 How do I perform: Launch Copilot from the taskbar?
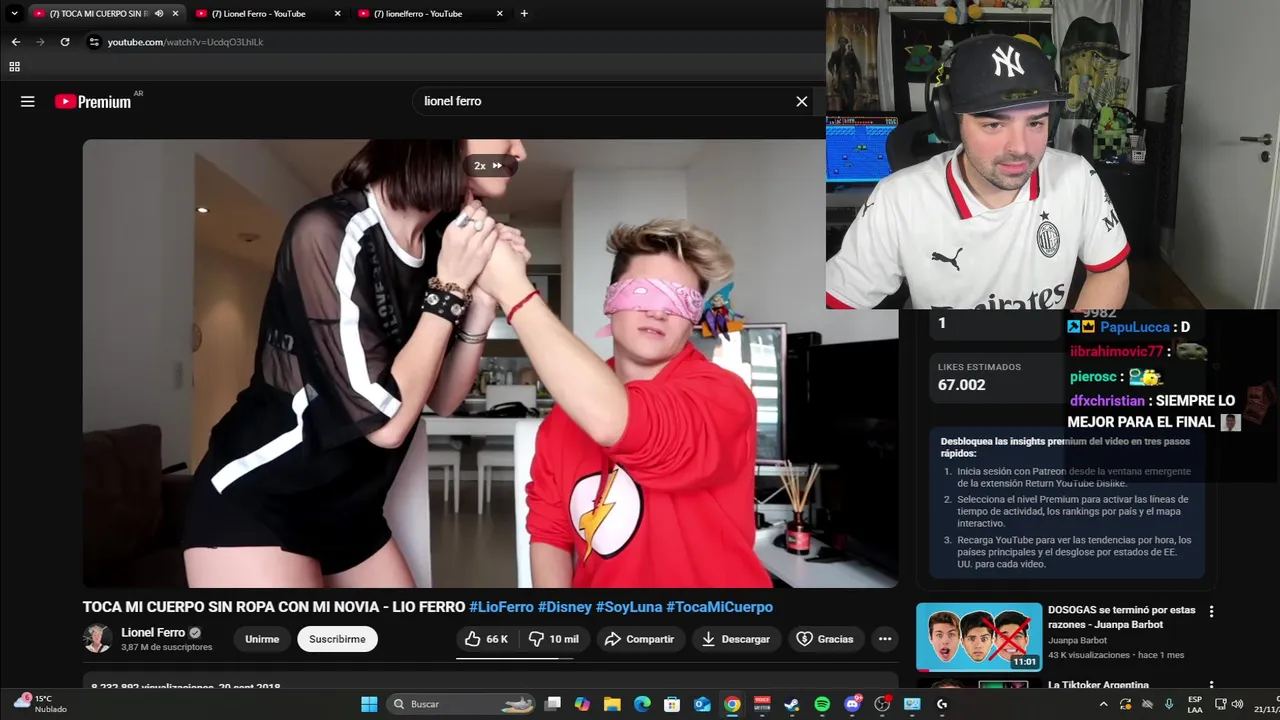coord(582,704)
